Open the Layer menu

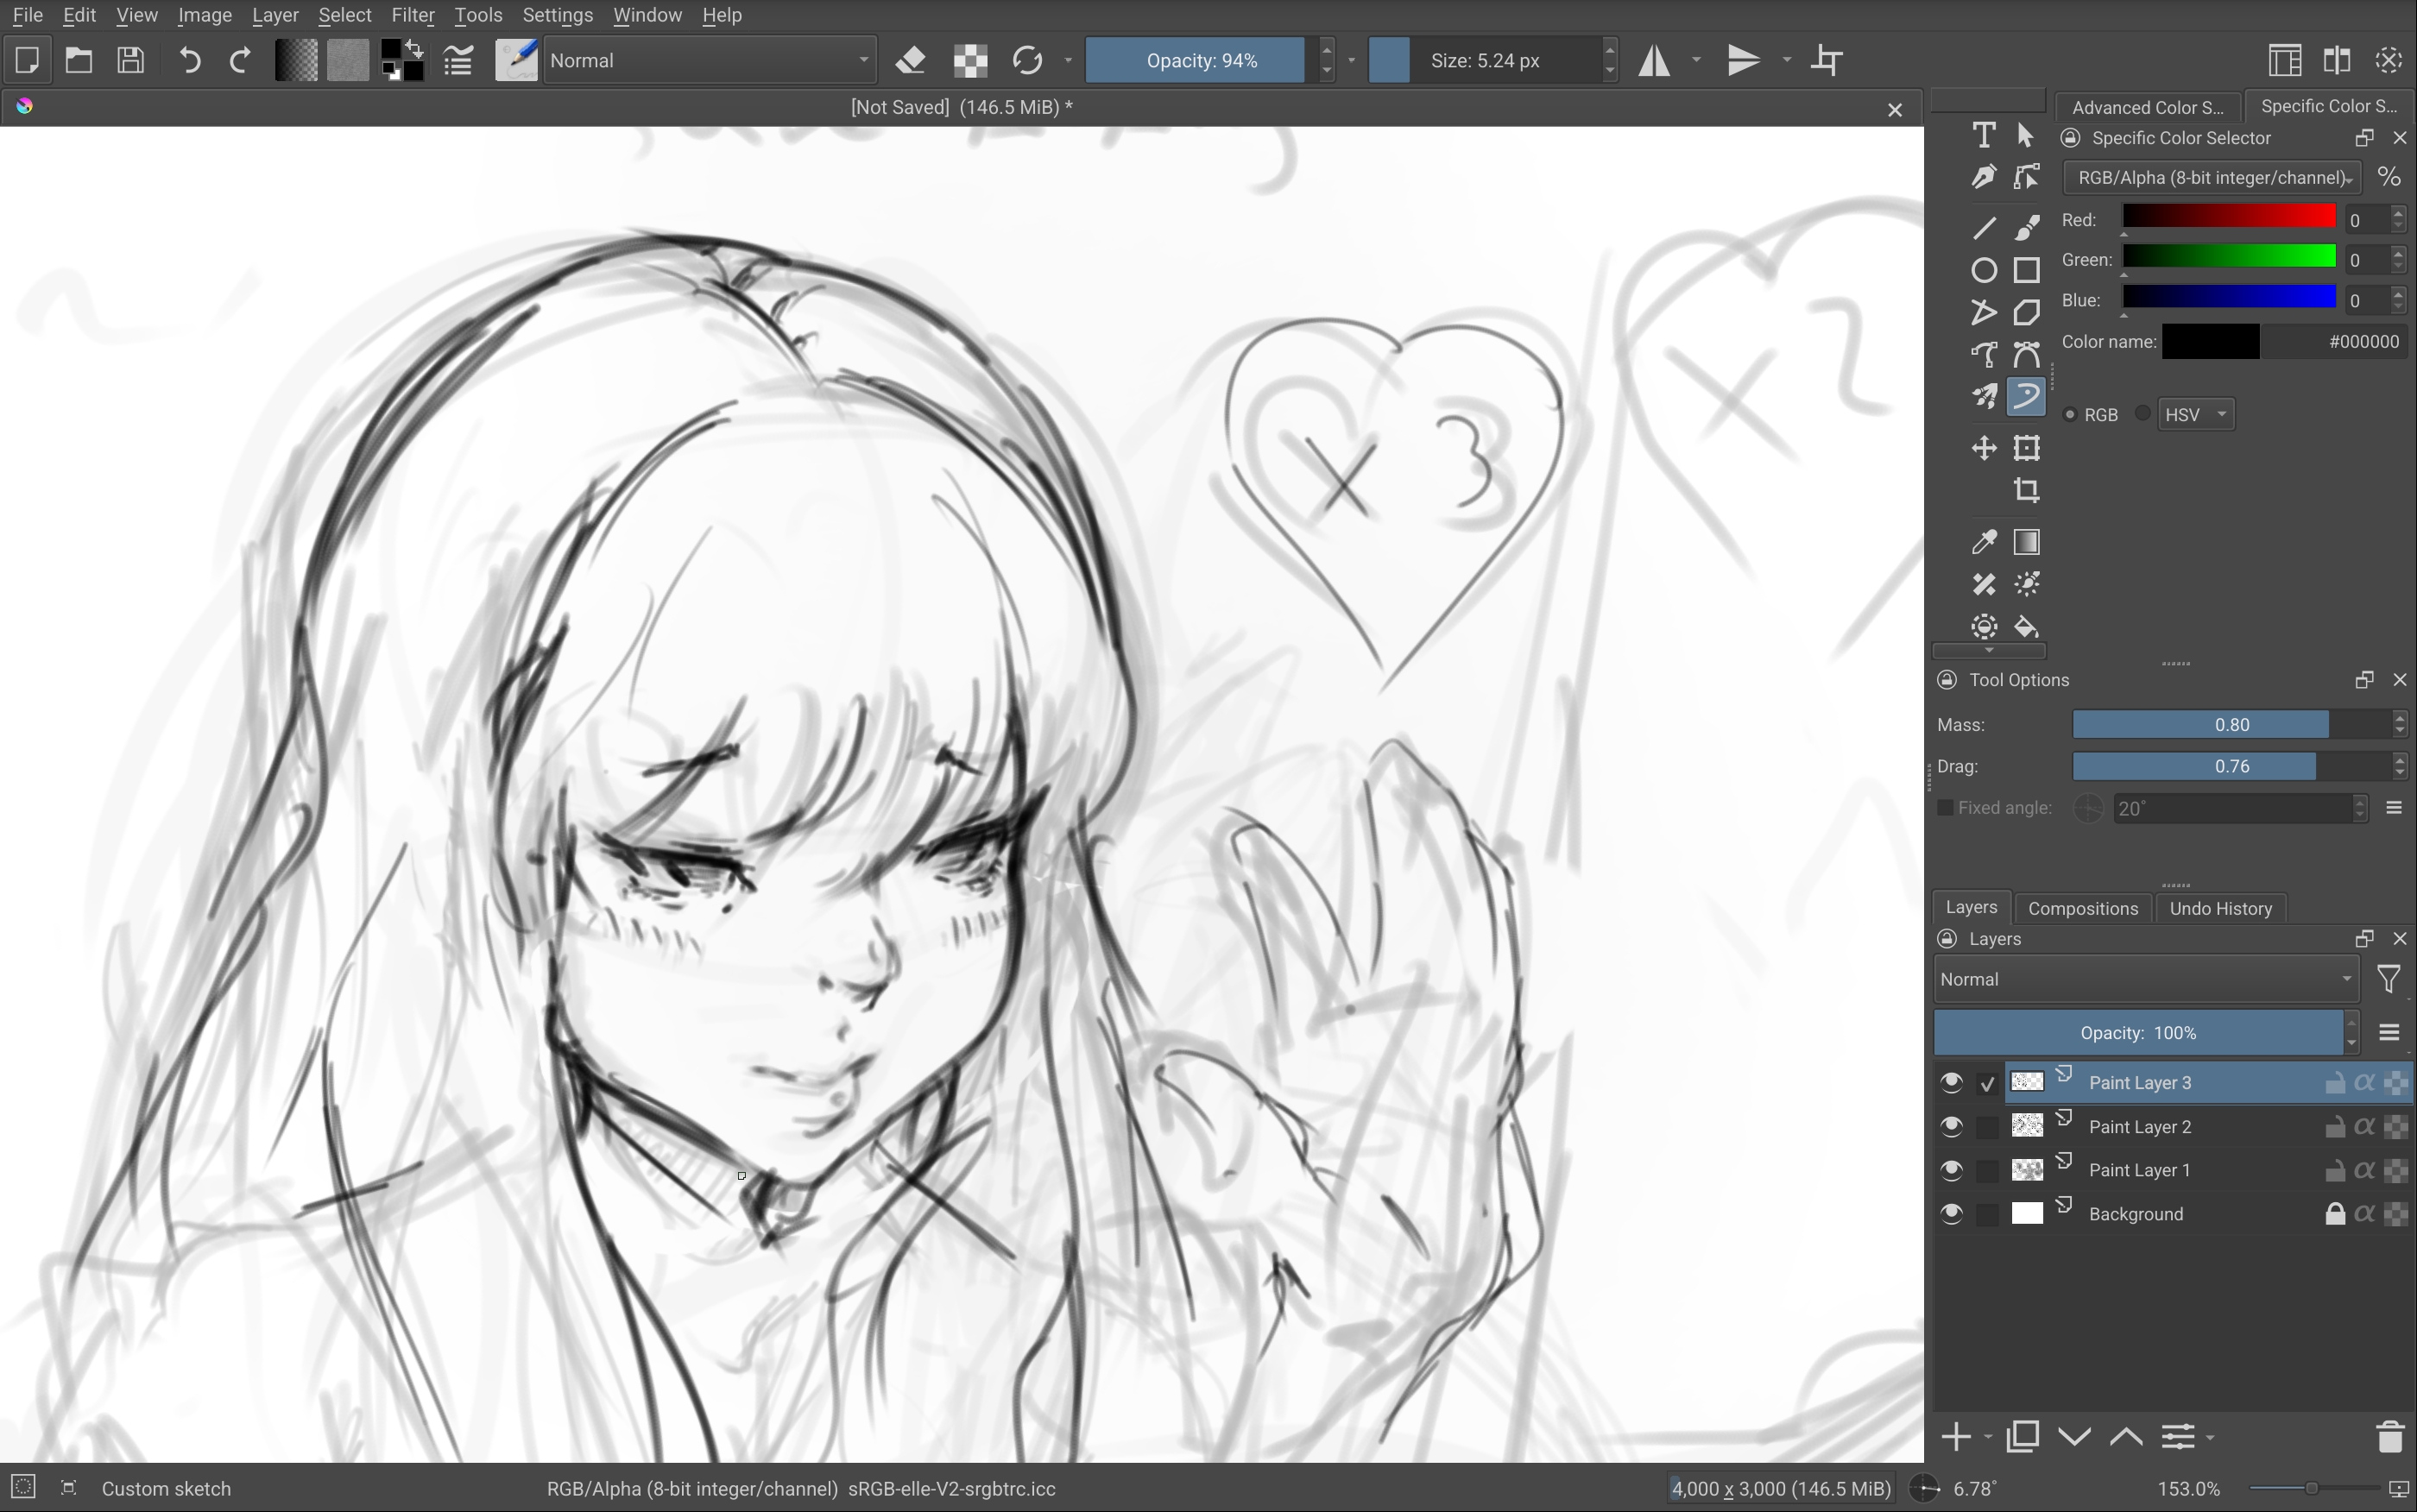coord(275,15)
